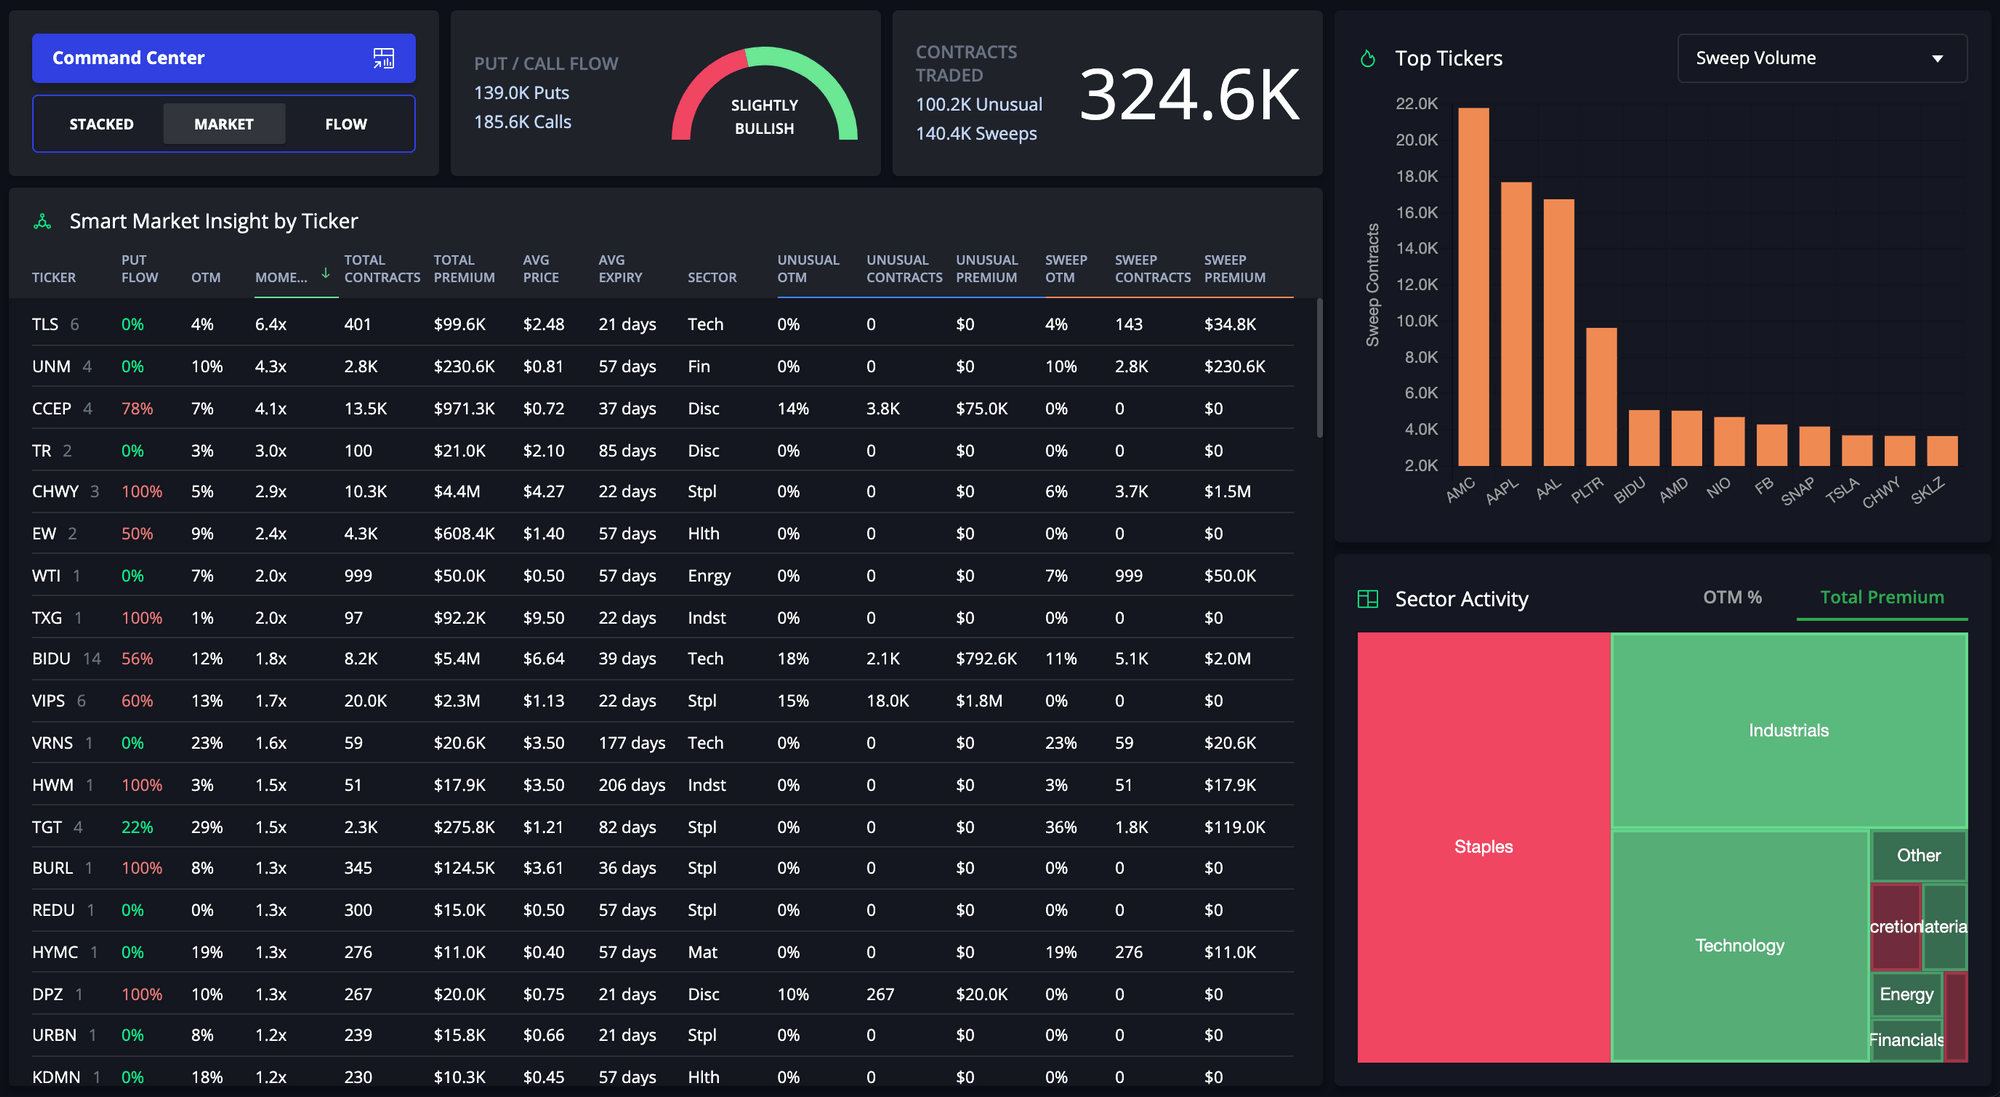2000x1097 pixels.
Task: Select the FLOW view mode
Action: click(x=345, y=123)
